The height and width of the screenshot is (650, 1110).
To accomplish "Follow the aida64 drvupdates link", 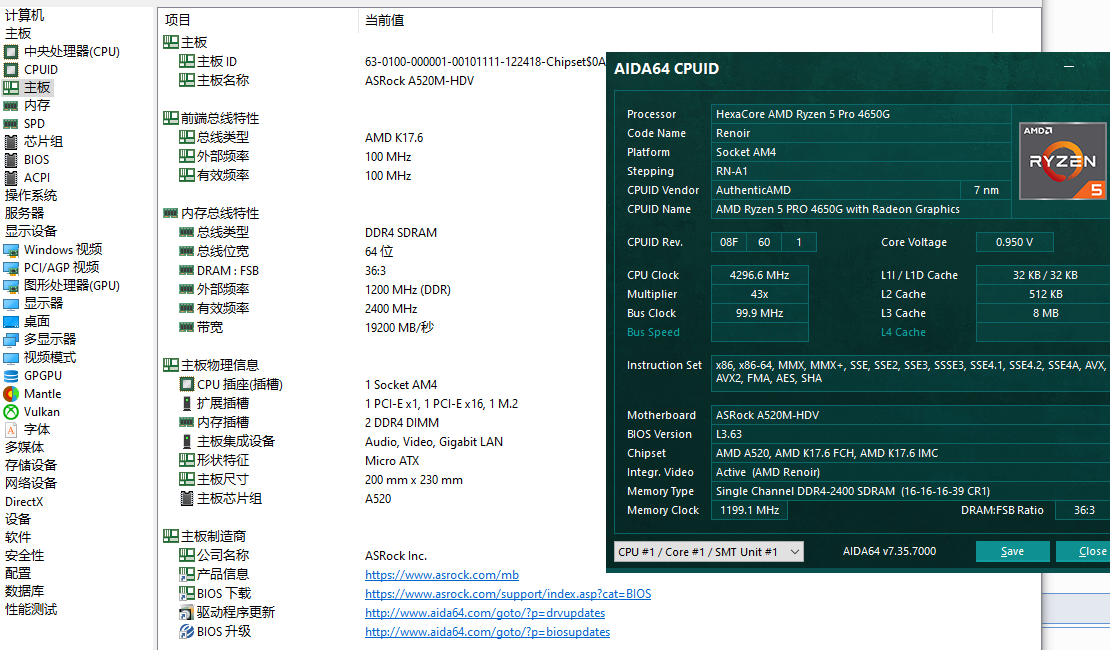I will [x=484, y=613].
